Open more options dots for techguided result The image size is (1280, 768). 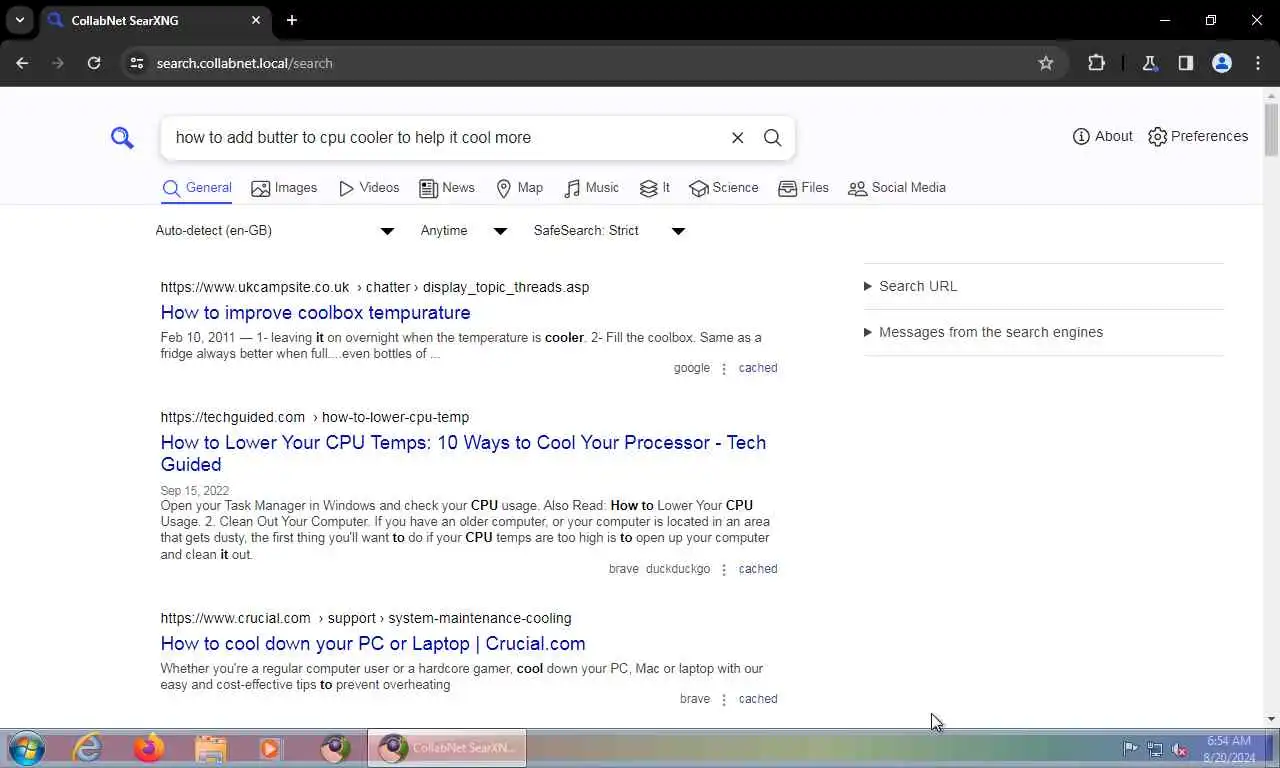click(724, 570)
